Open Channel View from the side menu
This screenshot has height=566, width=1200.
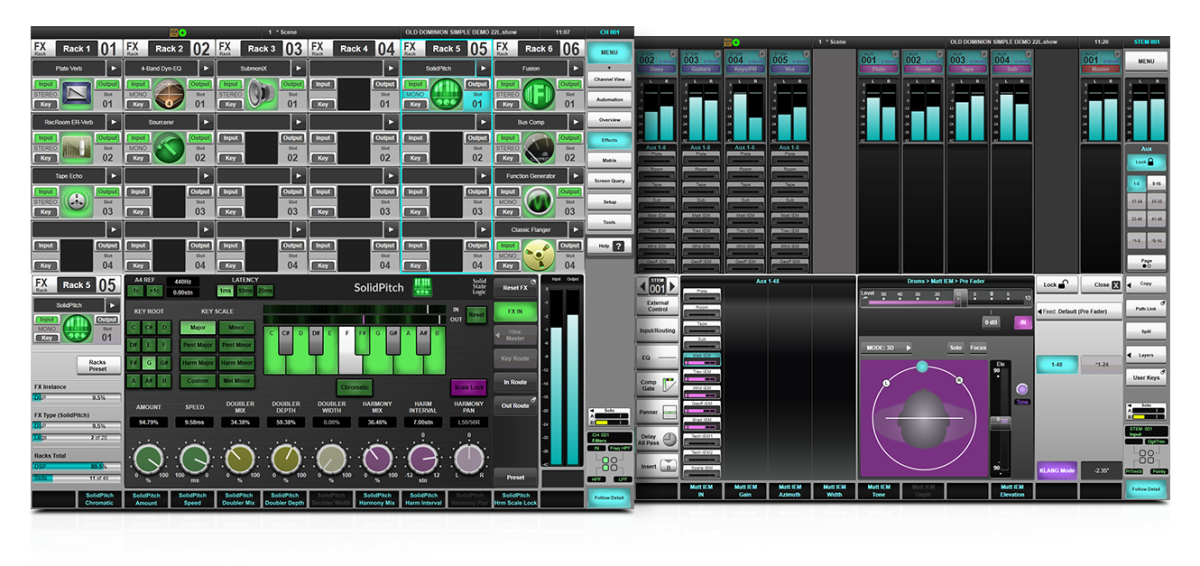[x=609, y=77]
